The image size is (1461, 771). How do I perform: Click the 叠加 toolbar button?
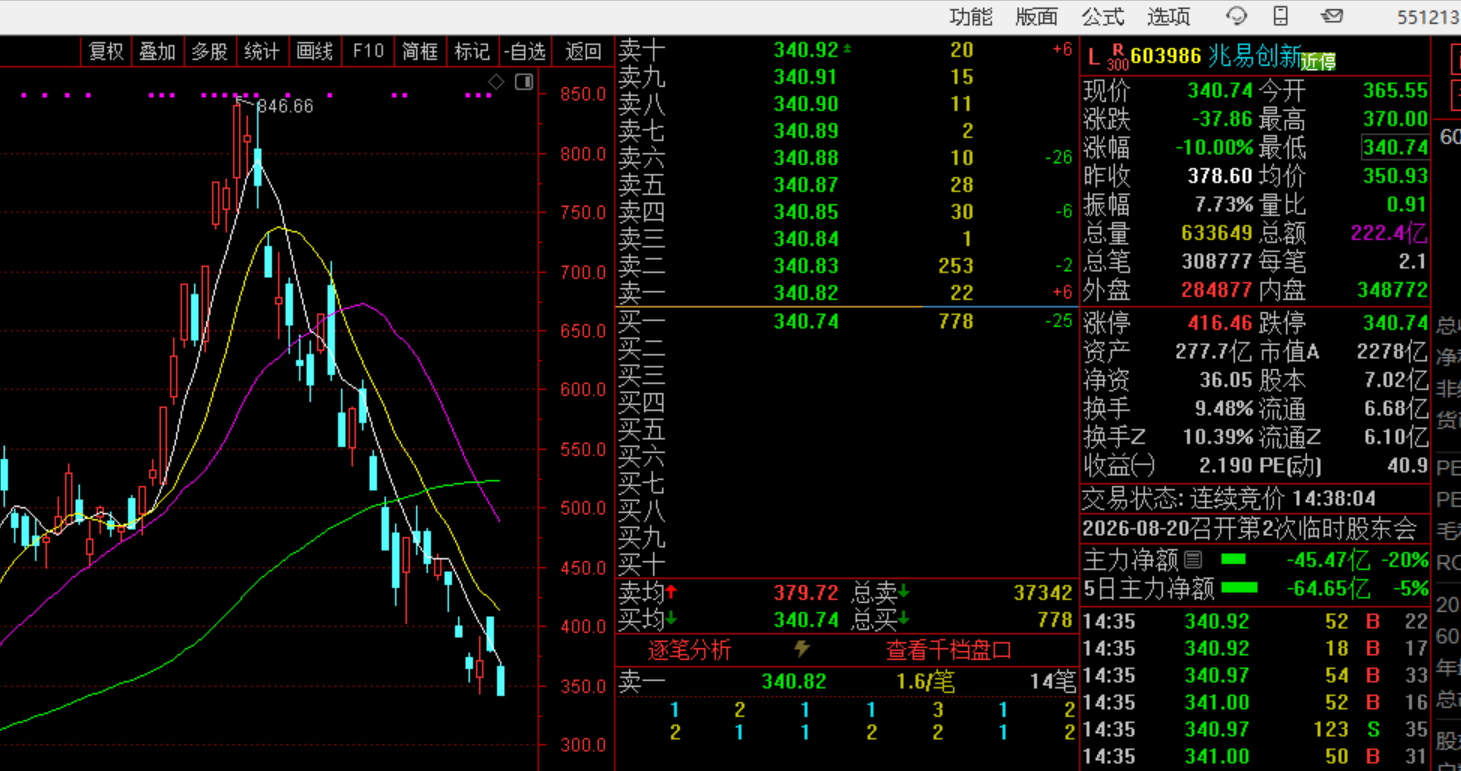(158, 51)
